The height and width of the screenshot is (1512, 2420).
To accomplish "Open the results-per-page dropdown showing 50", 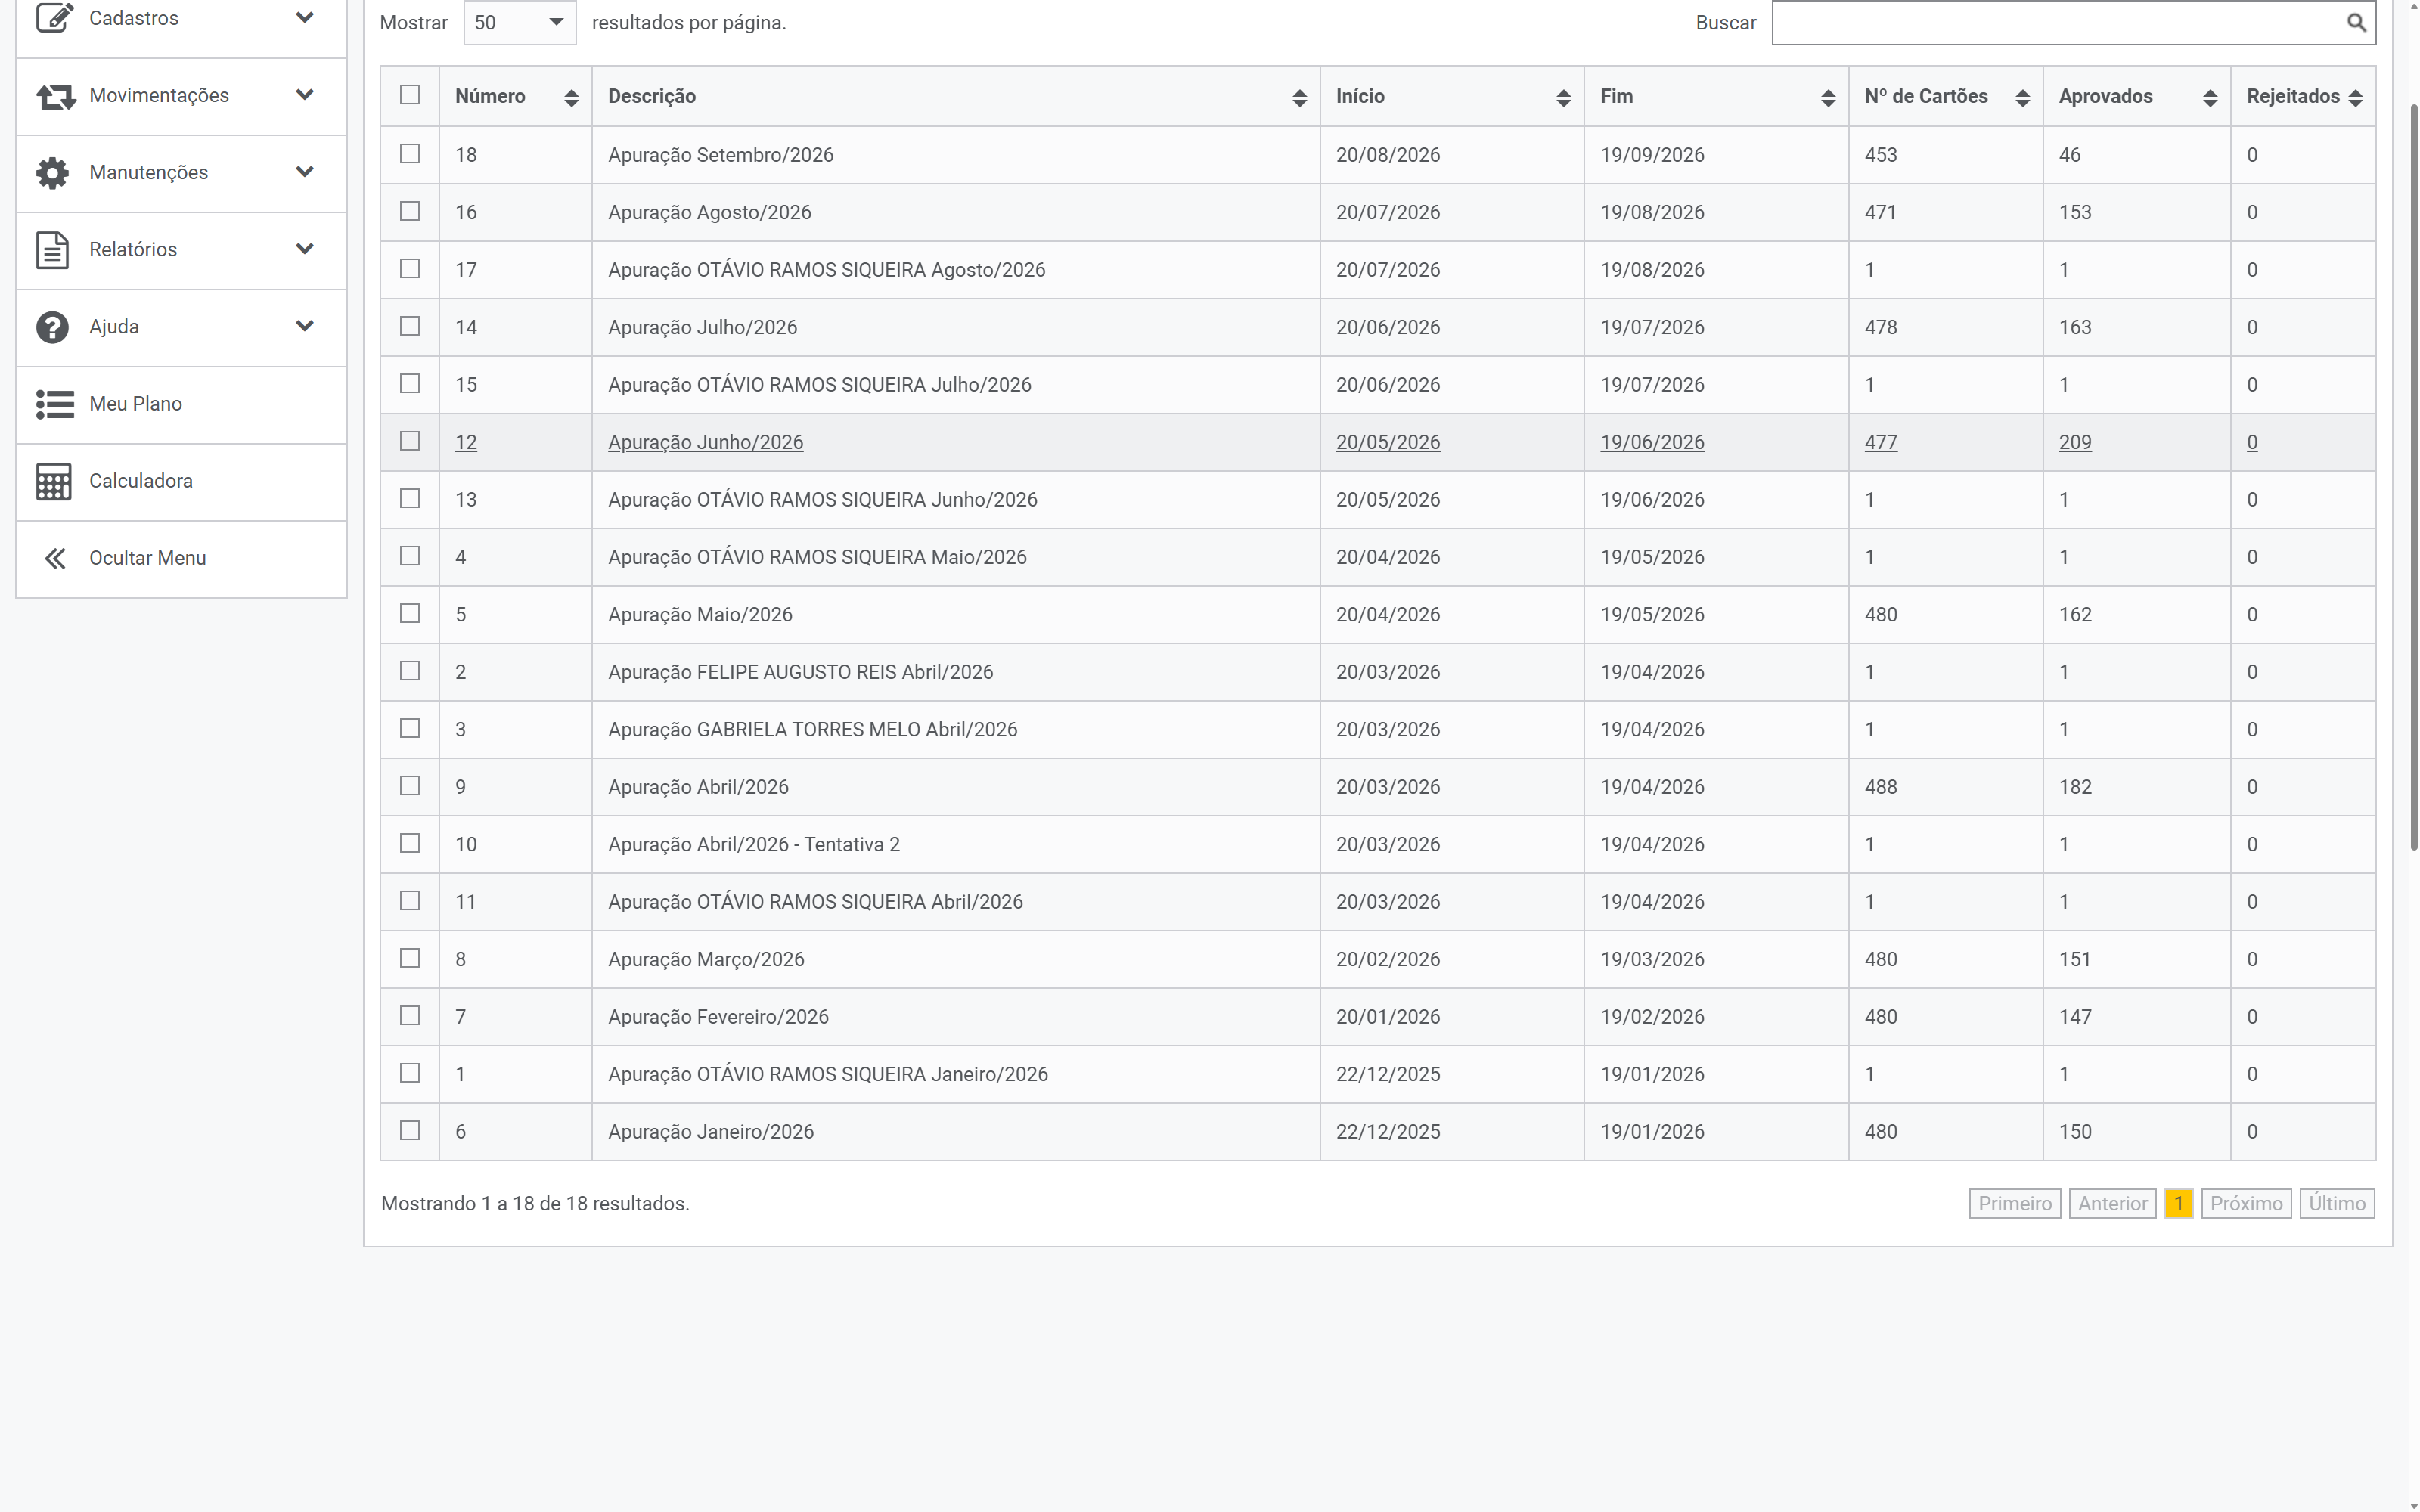I will point(520,22).
